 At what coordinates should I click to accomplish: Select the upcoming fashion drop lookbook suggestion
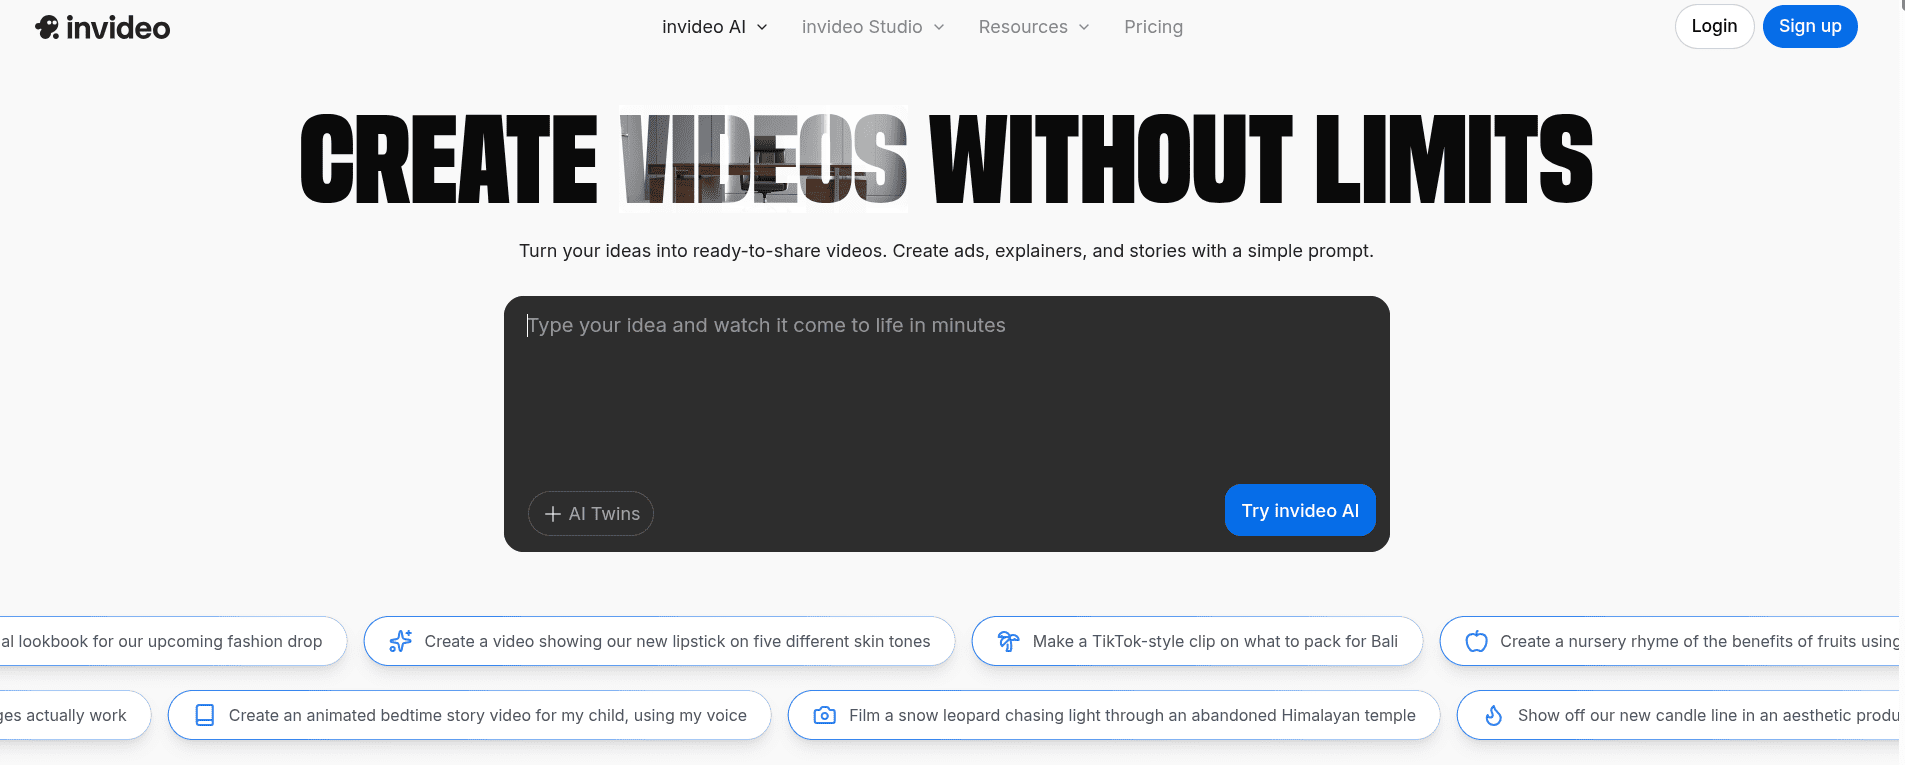point(165,641)
